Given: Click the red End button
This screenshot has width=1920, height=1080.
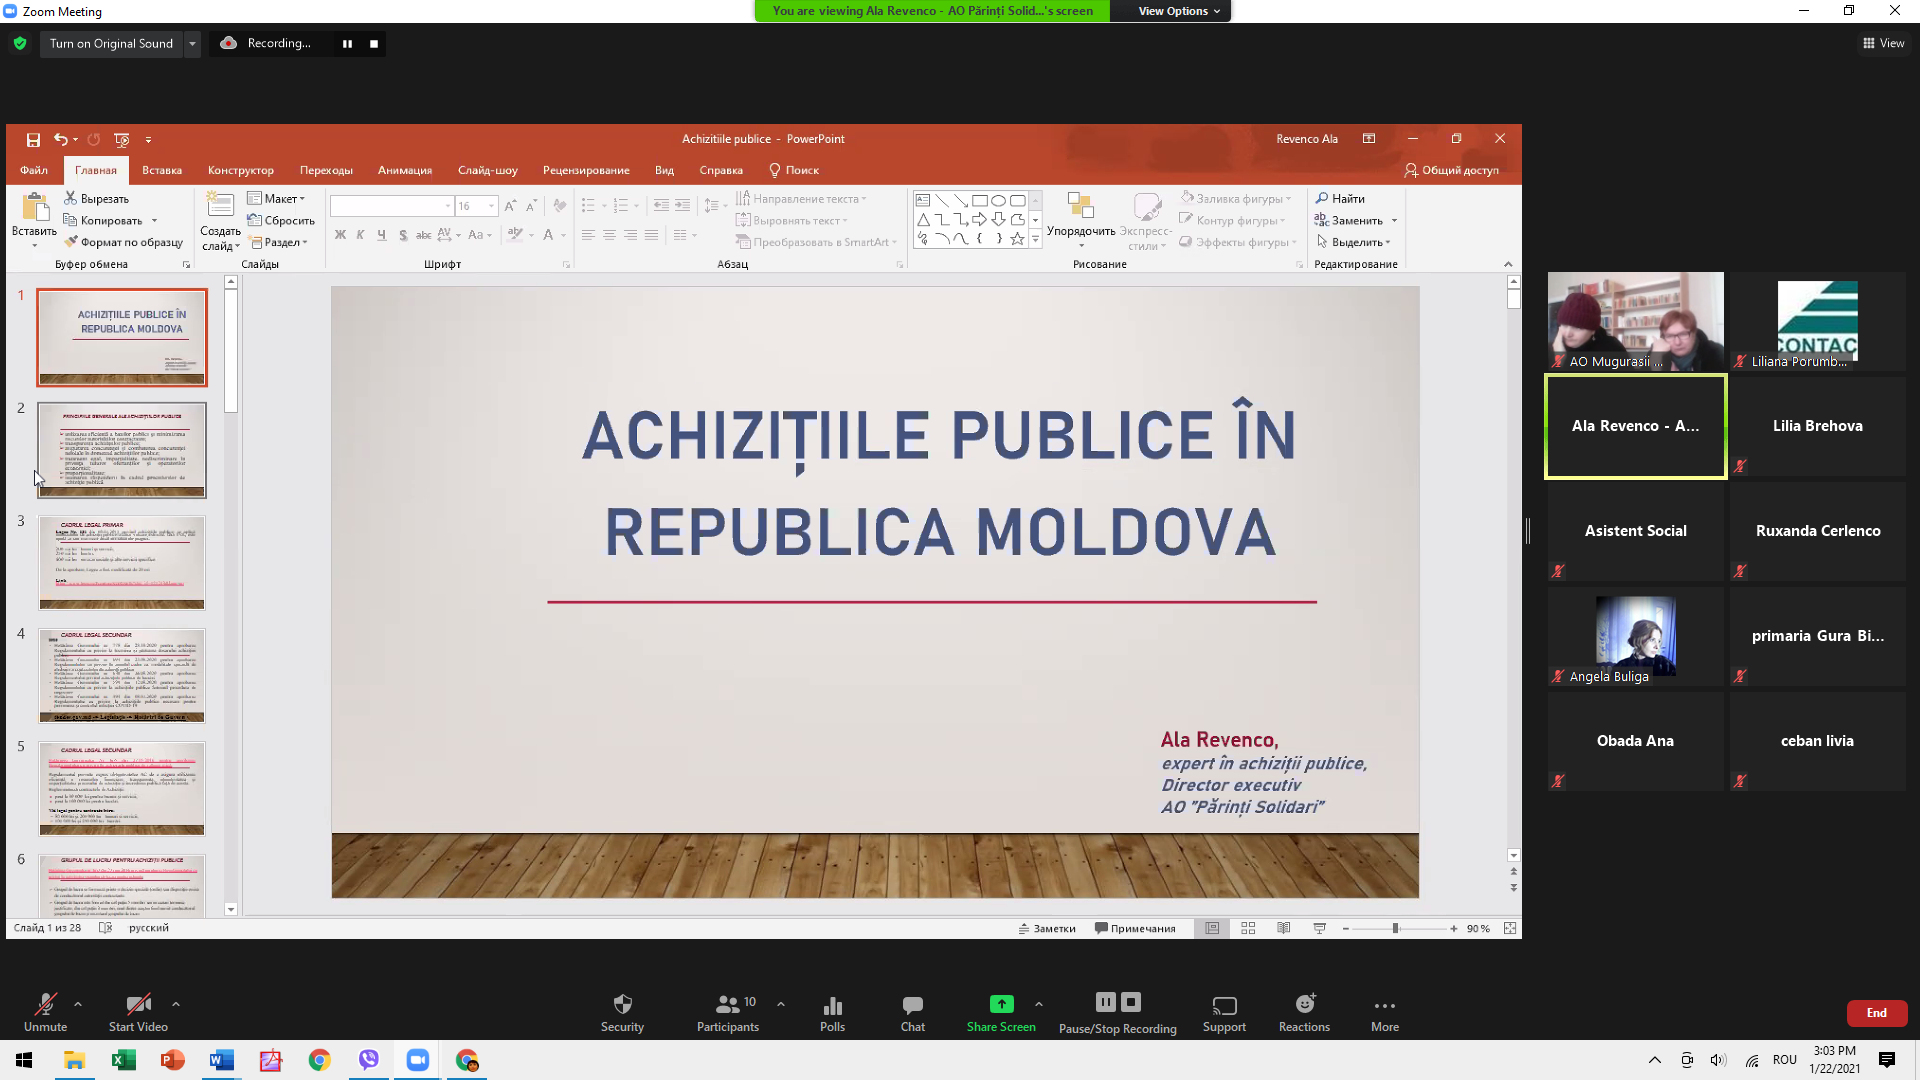Looking at the screenshot, I should 1876,1013.
